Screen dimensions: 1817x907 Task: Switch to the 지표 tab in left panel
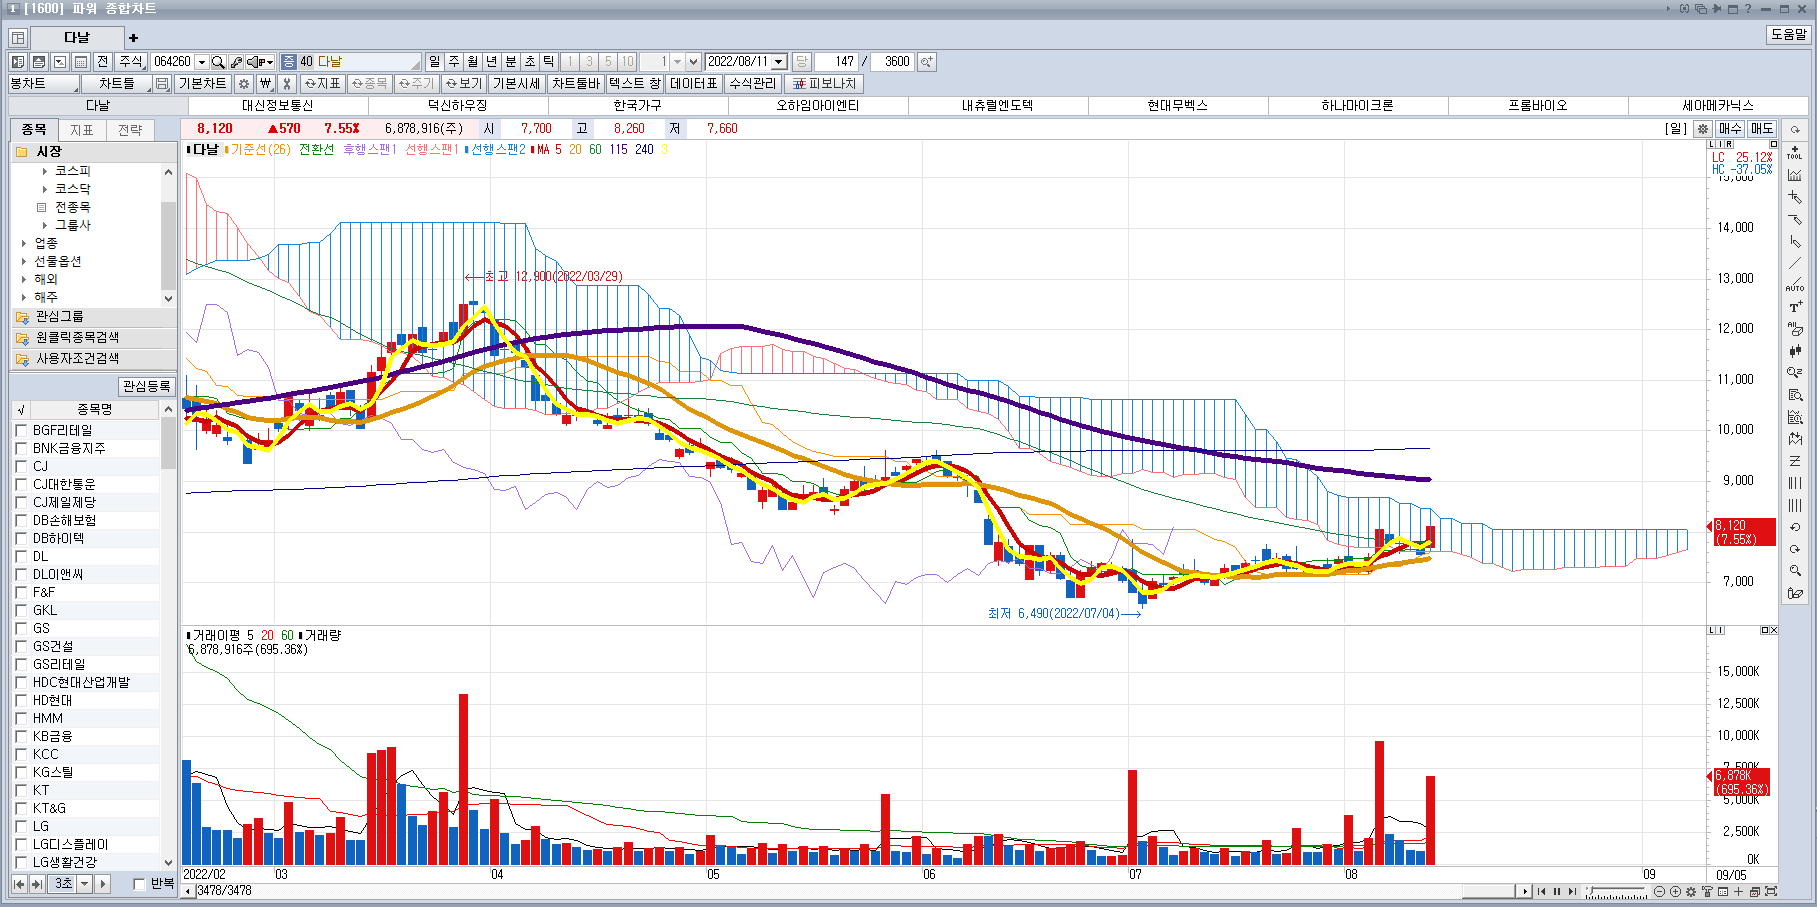tap(81, 130)
